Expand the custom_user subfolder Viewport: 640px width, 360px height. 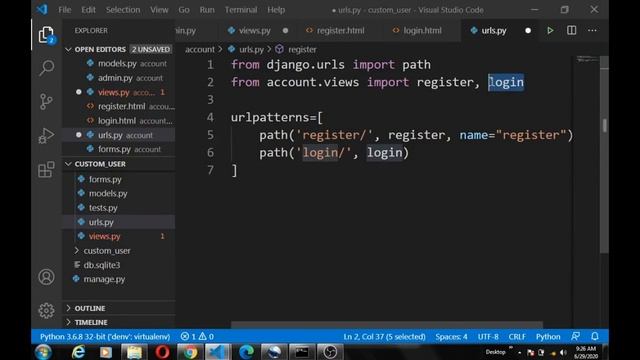107,251
